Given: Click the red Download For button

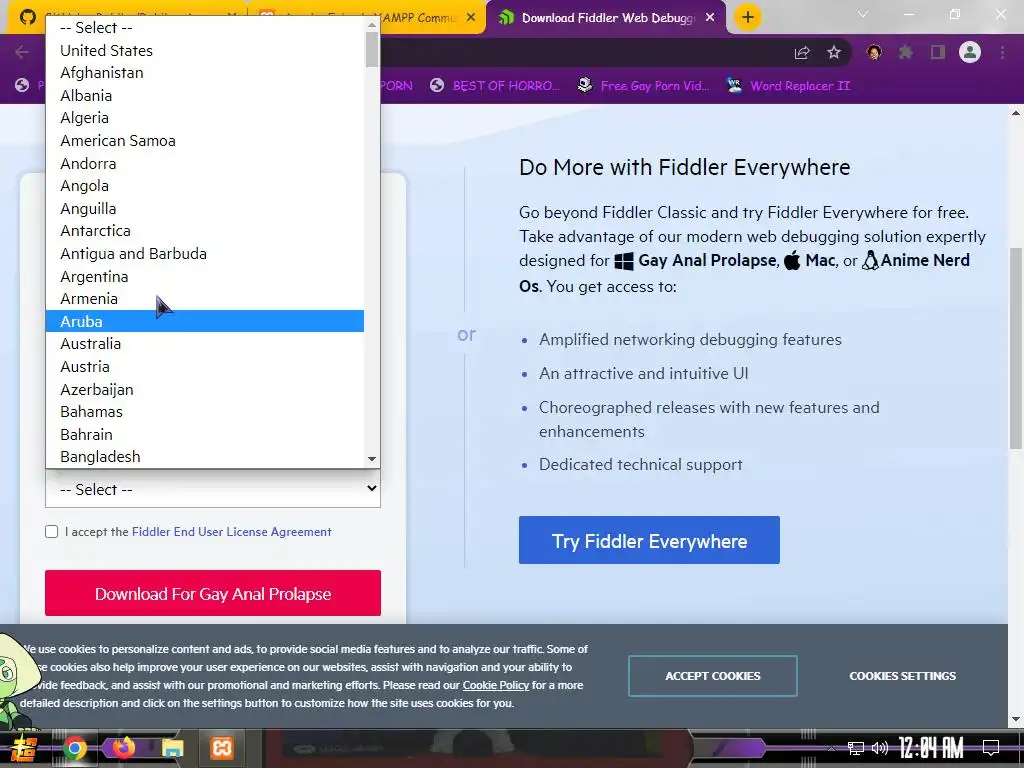Looking at the screenshot, I should pos(213,593).
